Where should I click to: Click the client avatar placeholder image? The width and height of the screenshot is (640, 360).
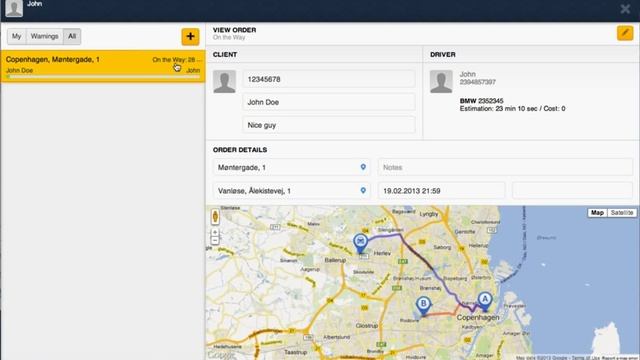point(224,81)
